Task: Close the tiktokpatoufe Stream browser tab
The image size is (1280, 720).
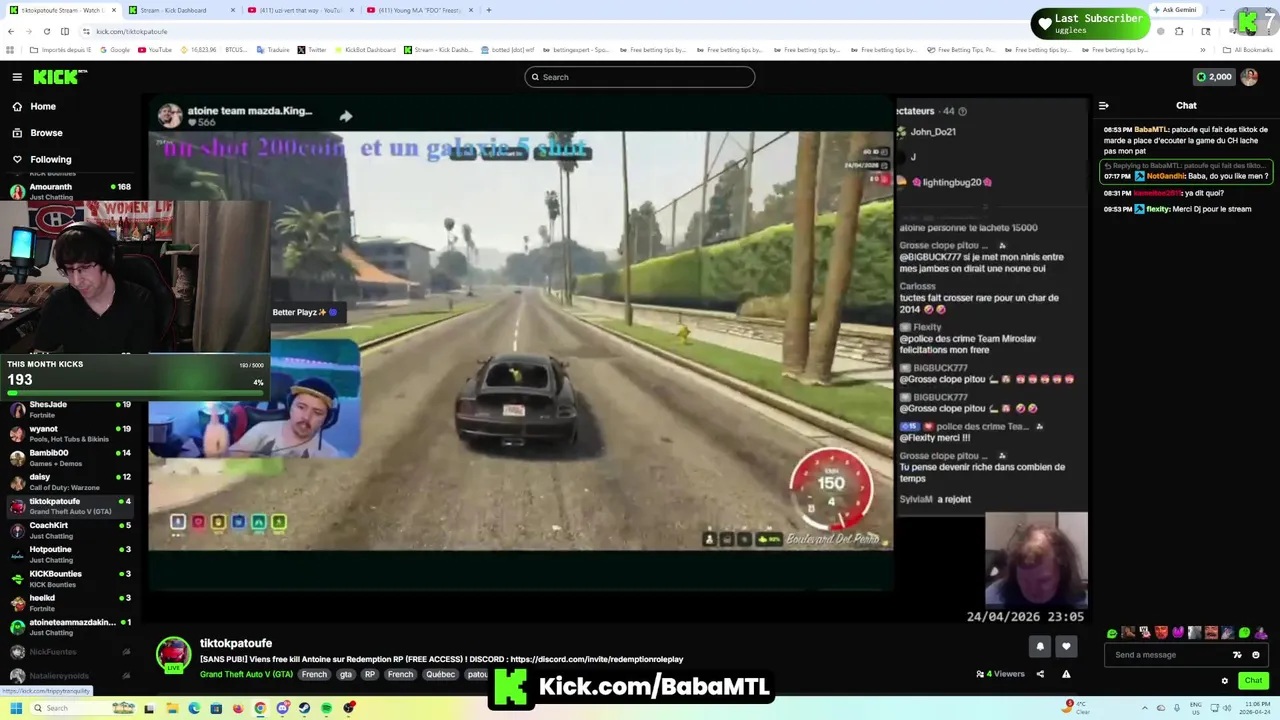Action: pyautogui.click(x=114, y=10)
